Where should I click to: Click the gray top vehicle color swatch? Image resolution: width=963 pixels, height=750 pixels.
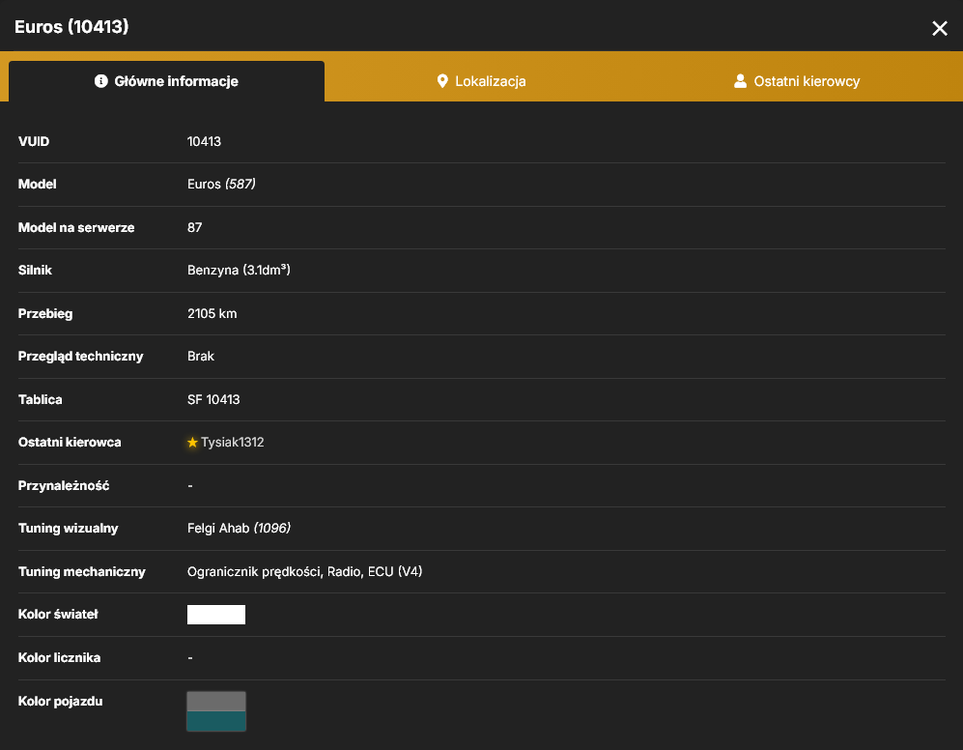tap(216, 701)
